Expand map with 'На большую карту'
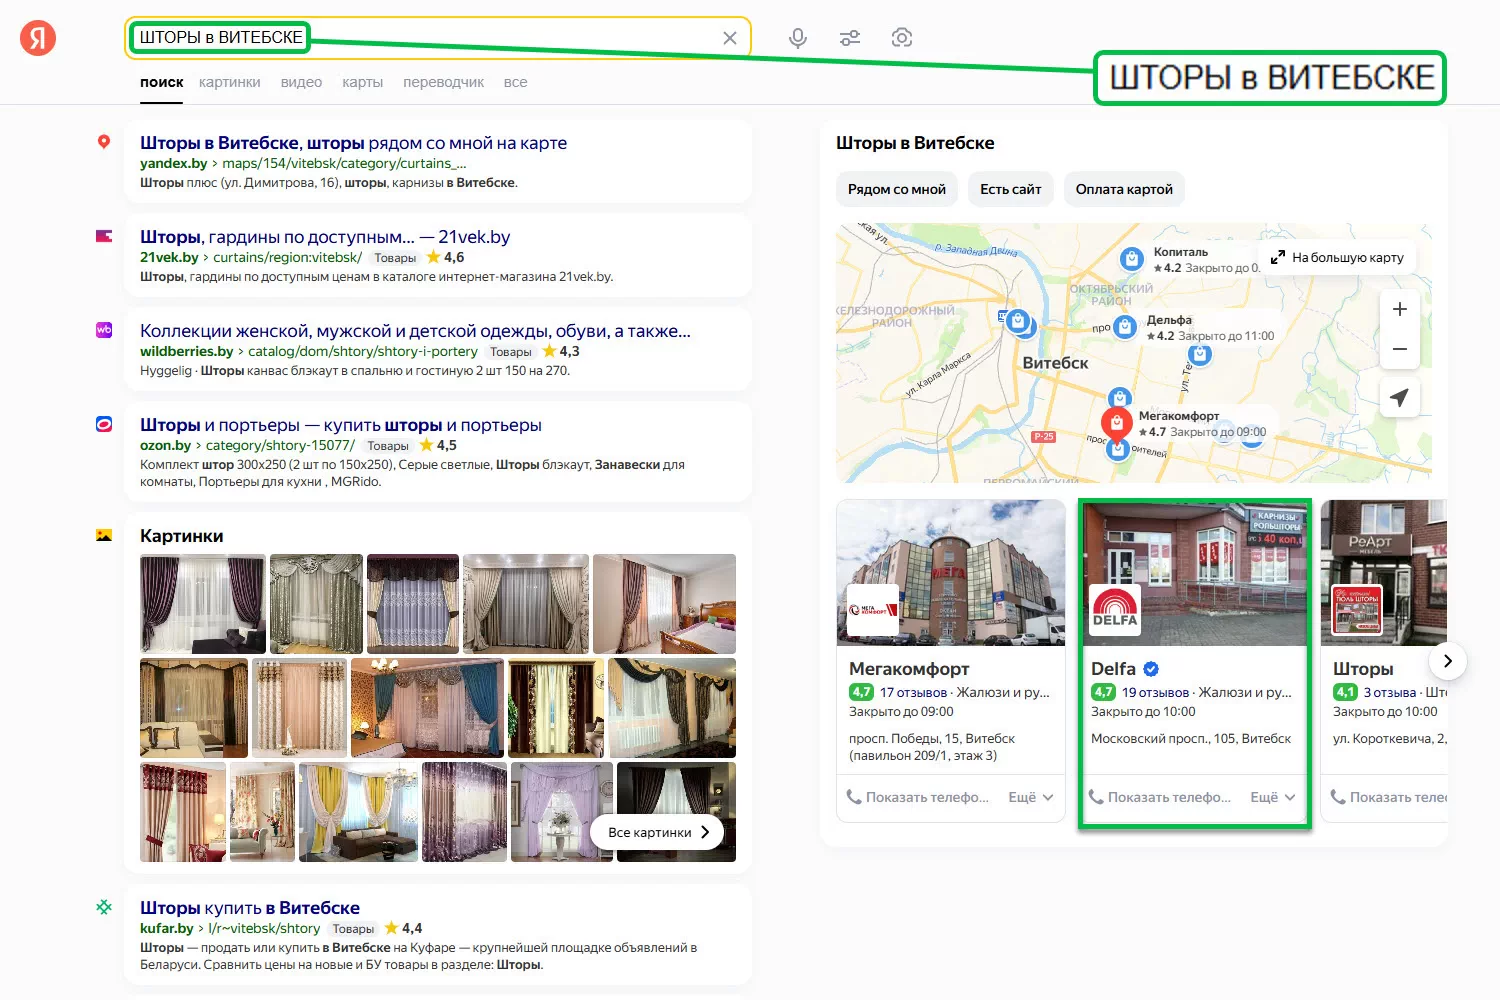 point(1337,257)
